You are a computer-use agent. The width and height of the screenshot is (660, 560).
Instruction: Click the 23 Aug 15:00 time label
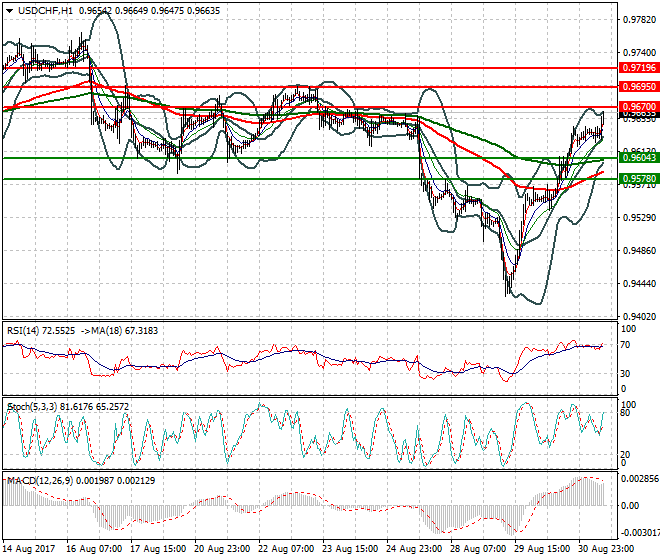pyautogui.click(x=350, y=549)
